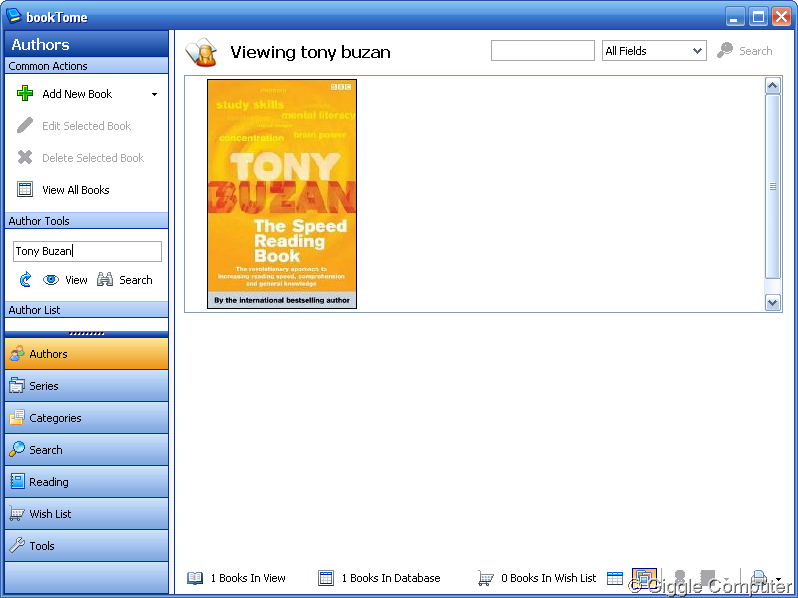Click the pencil Edit Selected Book icon
Image resolution: width=798 pixels, height=598 pixels.
click(25, 126)
